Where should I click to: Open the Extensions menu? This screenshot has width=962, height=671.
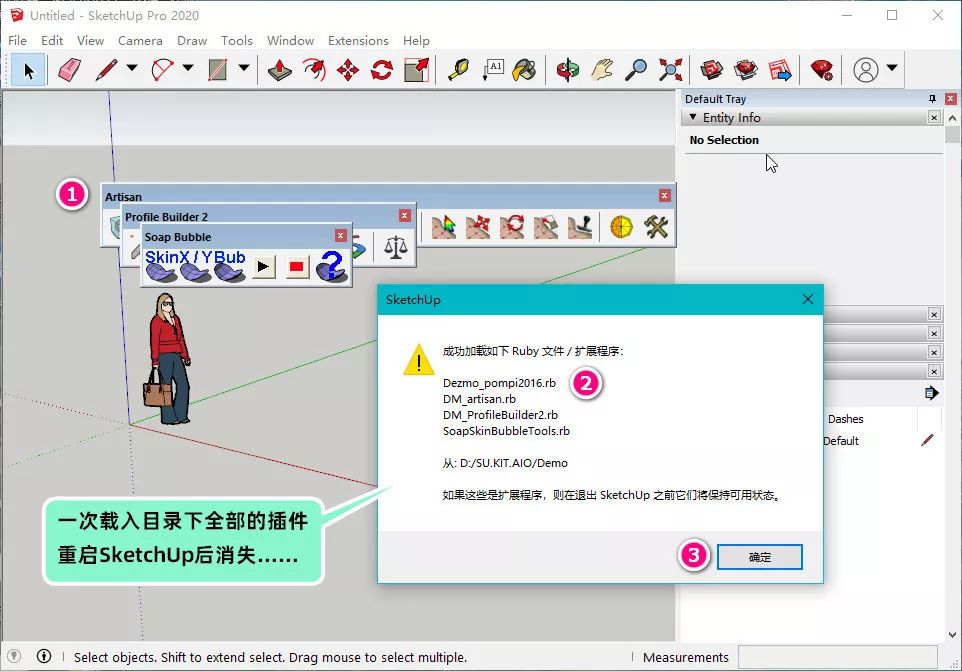[x=358, y=41]
